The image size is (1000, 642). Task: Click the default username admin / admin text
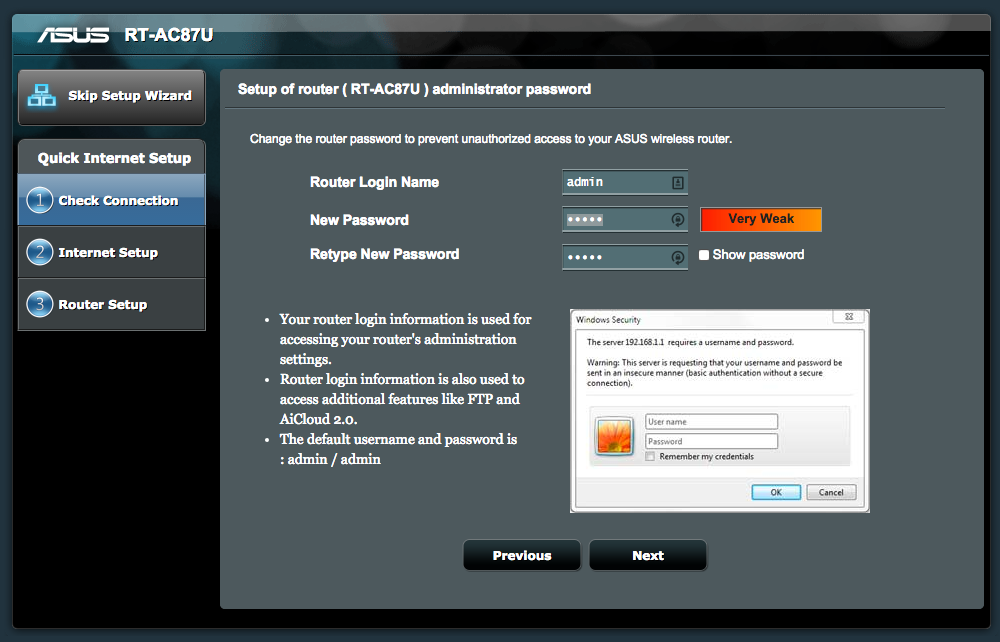point(399,449)
